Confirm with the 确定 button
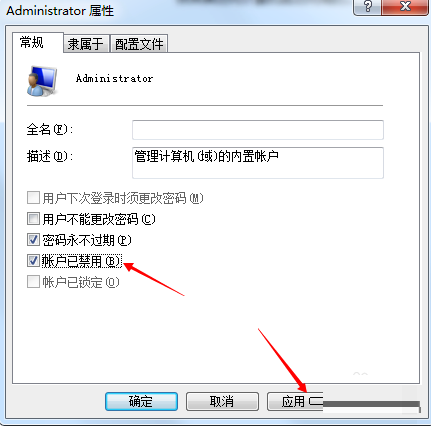 (x=141, y=401)
